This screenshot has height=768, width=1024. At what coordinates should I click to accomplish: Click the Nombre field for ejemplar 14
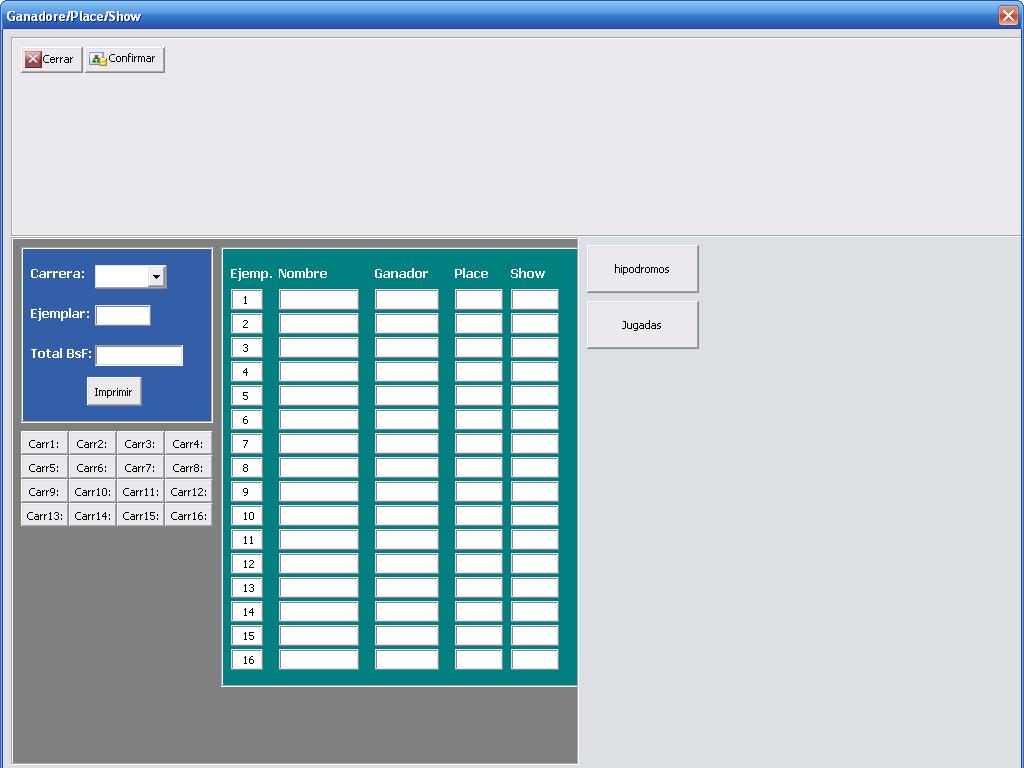pos(319,612)
